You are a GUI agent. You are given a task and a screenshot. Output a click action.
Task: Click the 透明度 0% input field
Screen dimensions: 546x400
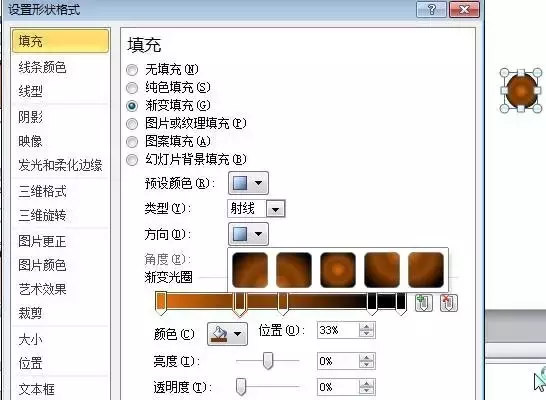338,387
